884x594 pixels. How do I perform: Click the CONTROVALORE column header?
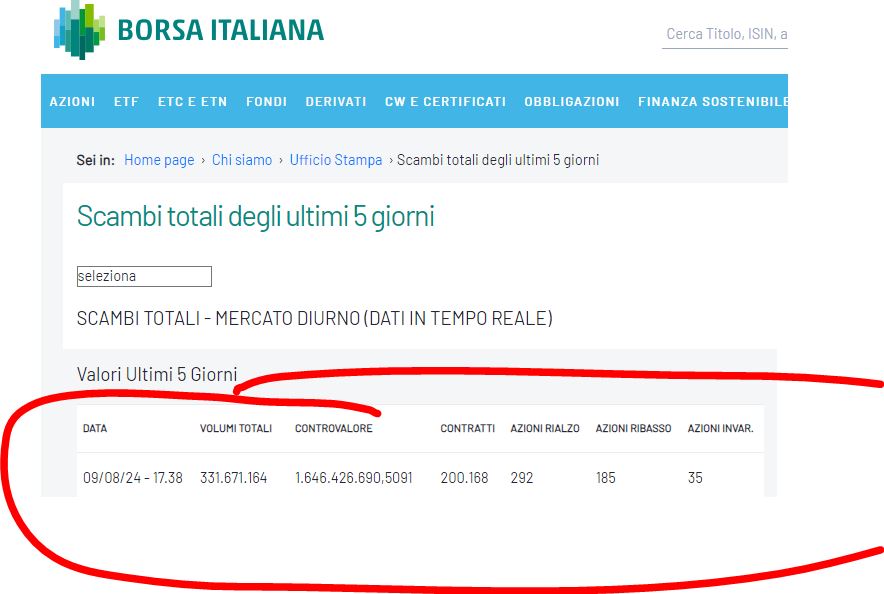click(334, 428)
